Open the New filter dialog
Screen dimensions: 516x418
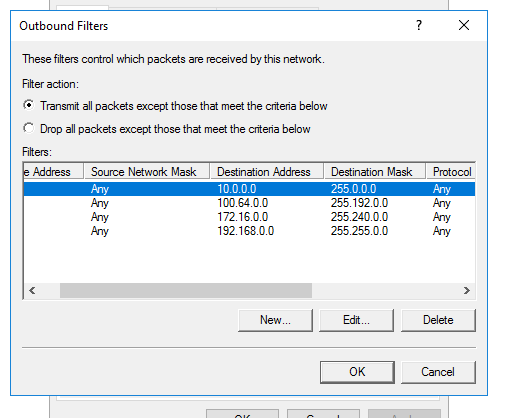[275, 320]
